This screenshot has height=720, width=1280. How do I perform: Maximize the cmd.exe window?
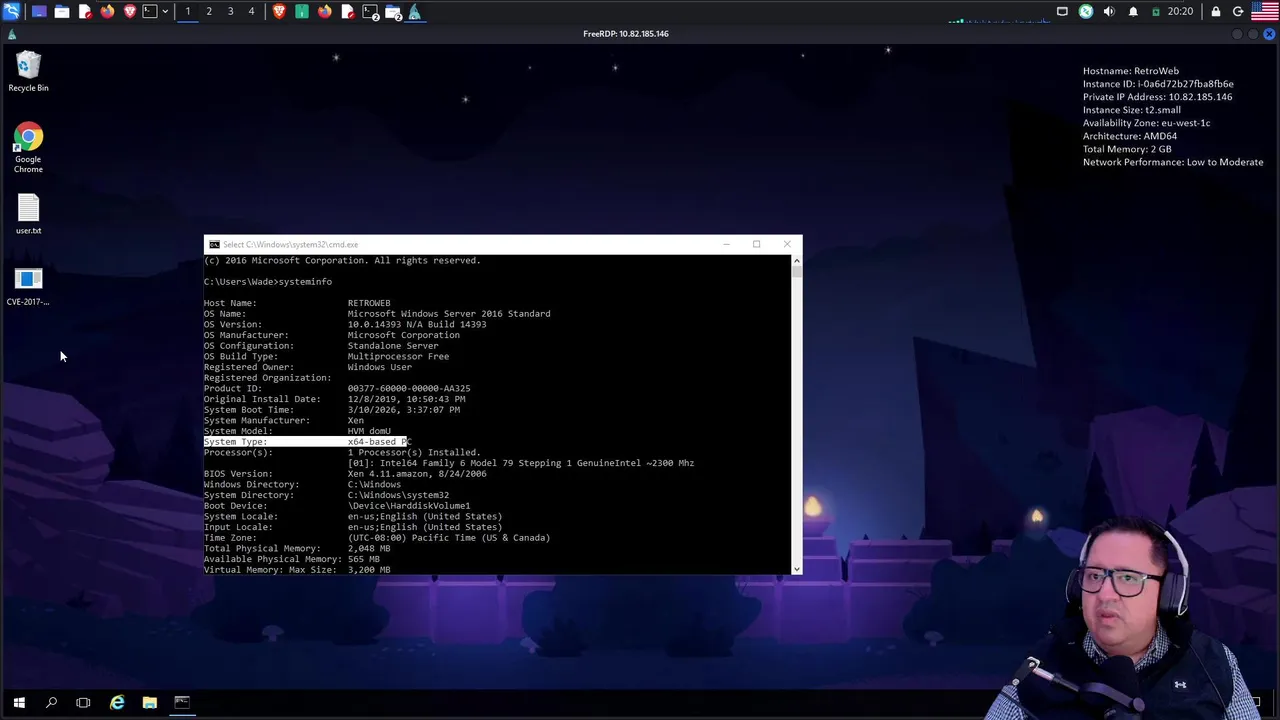point(756,244)
